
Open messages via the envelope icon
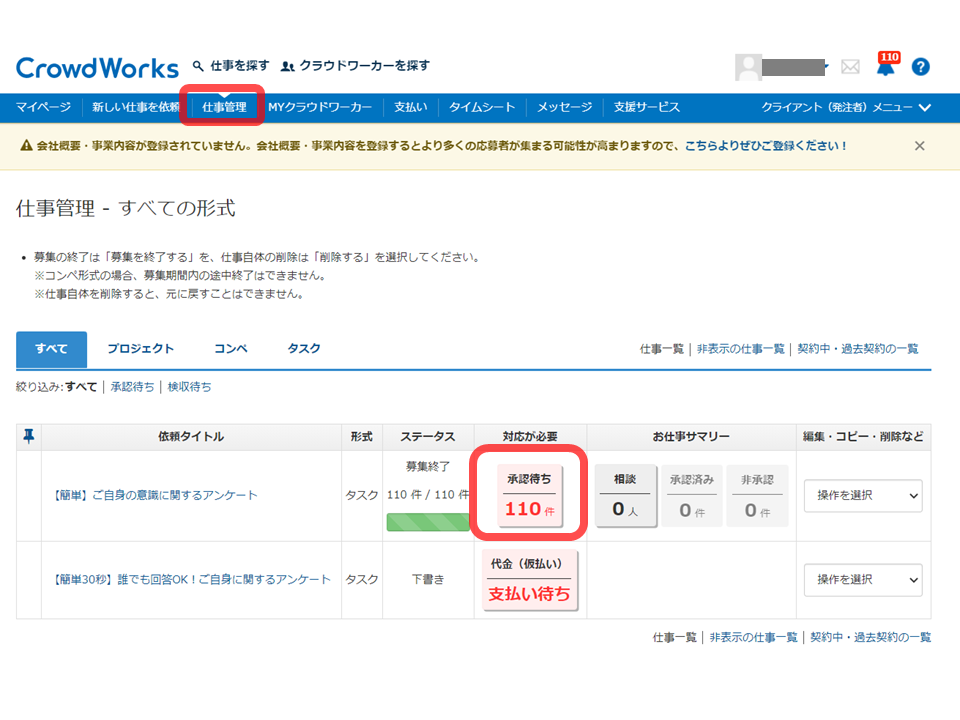point(851,66)
